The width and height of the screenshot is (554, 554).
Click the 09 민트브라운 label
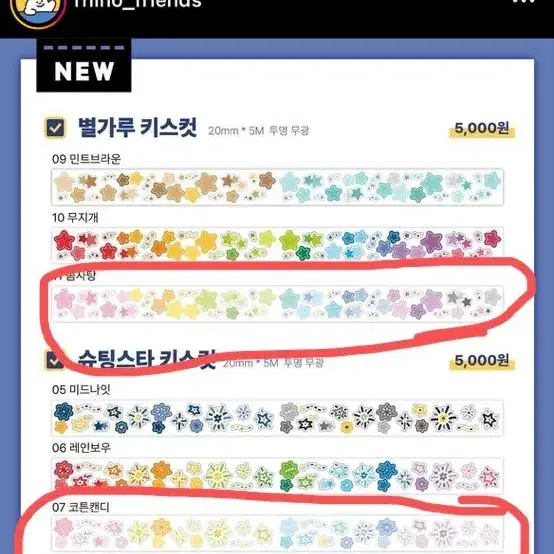tap(86, 159)
